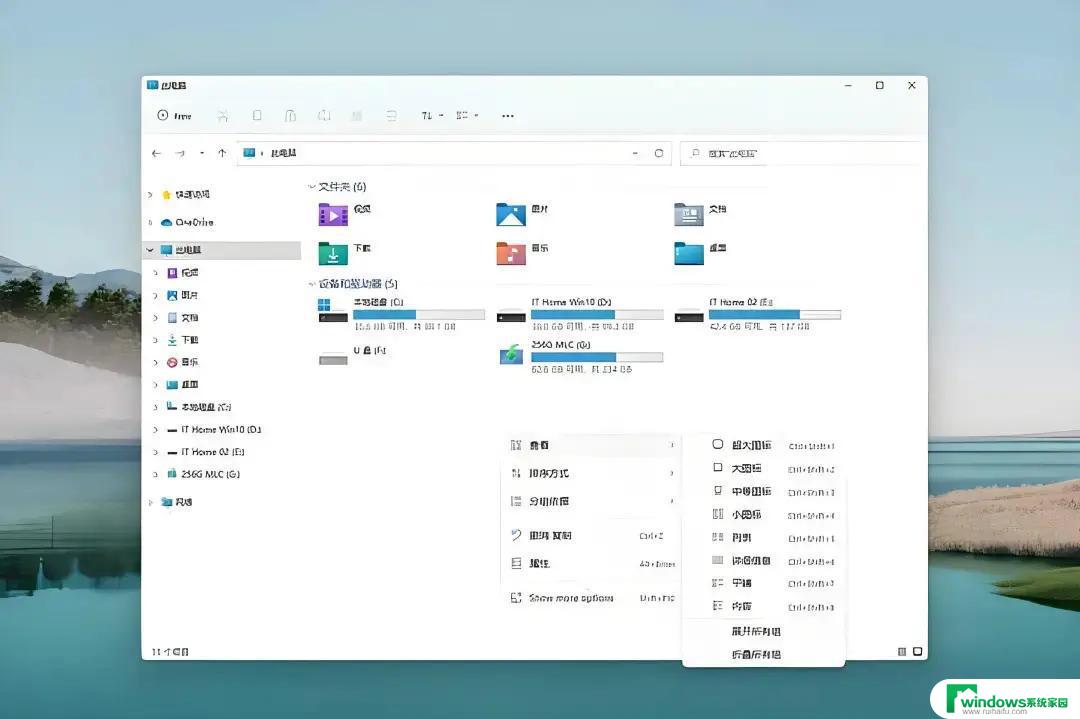The width and height of the screenshot is (1080, 719).
Task: Go up one level with up arrow
Action: (x=222, y=153)
